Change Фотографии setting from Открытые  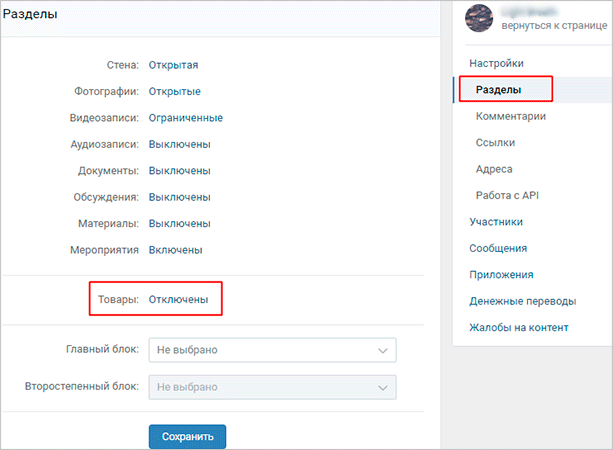click(175, 91)
